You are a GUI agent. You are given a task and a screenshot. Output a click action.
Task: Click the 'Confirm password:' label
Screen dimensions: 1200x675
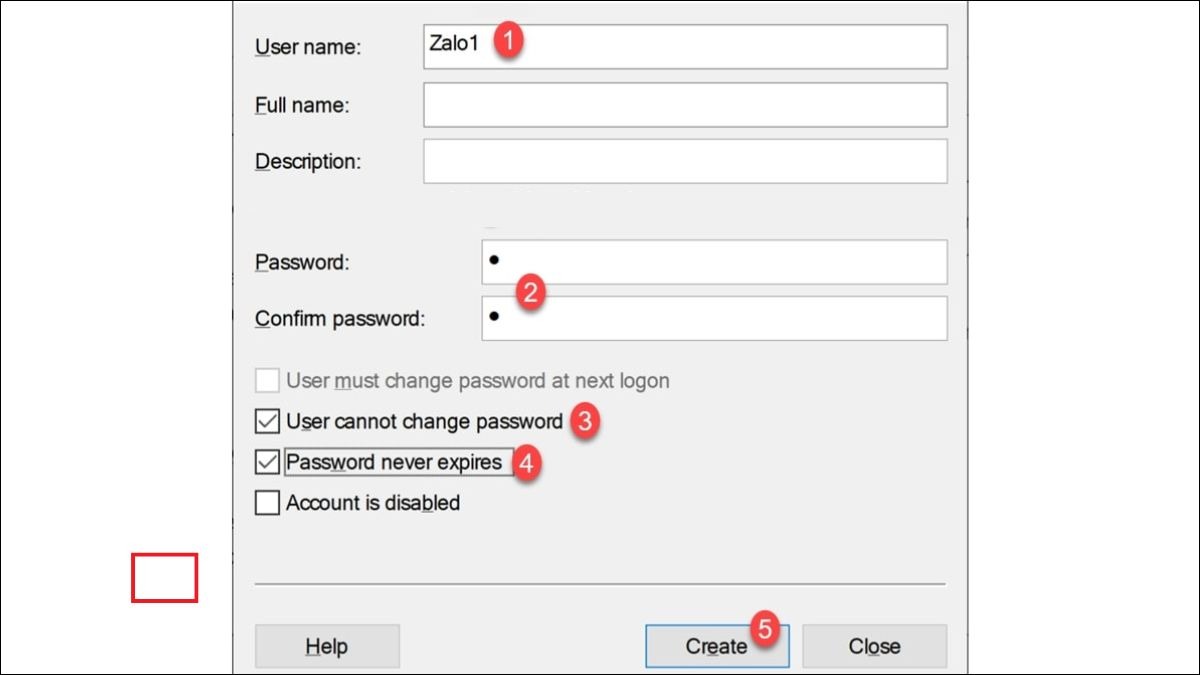coord(340,319)
